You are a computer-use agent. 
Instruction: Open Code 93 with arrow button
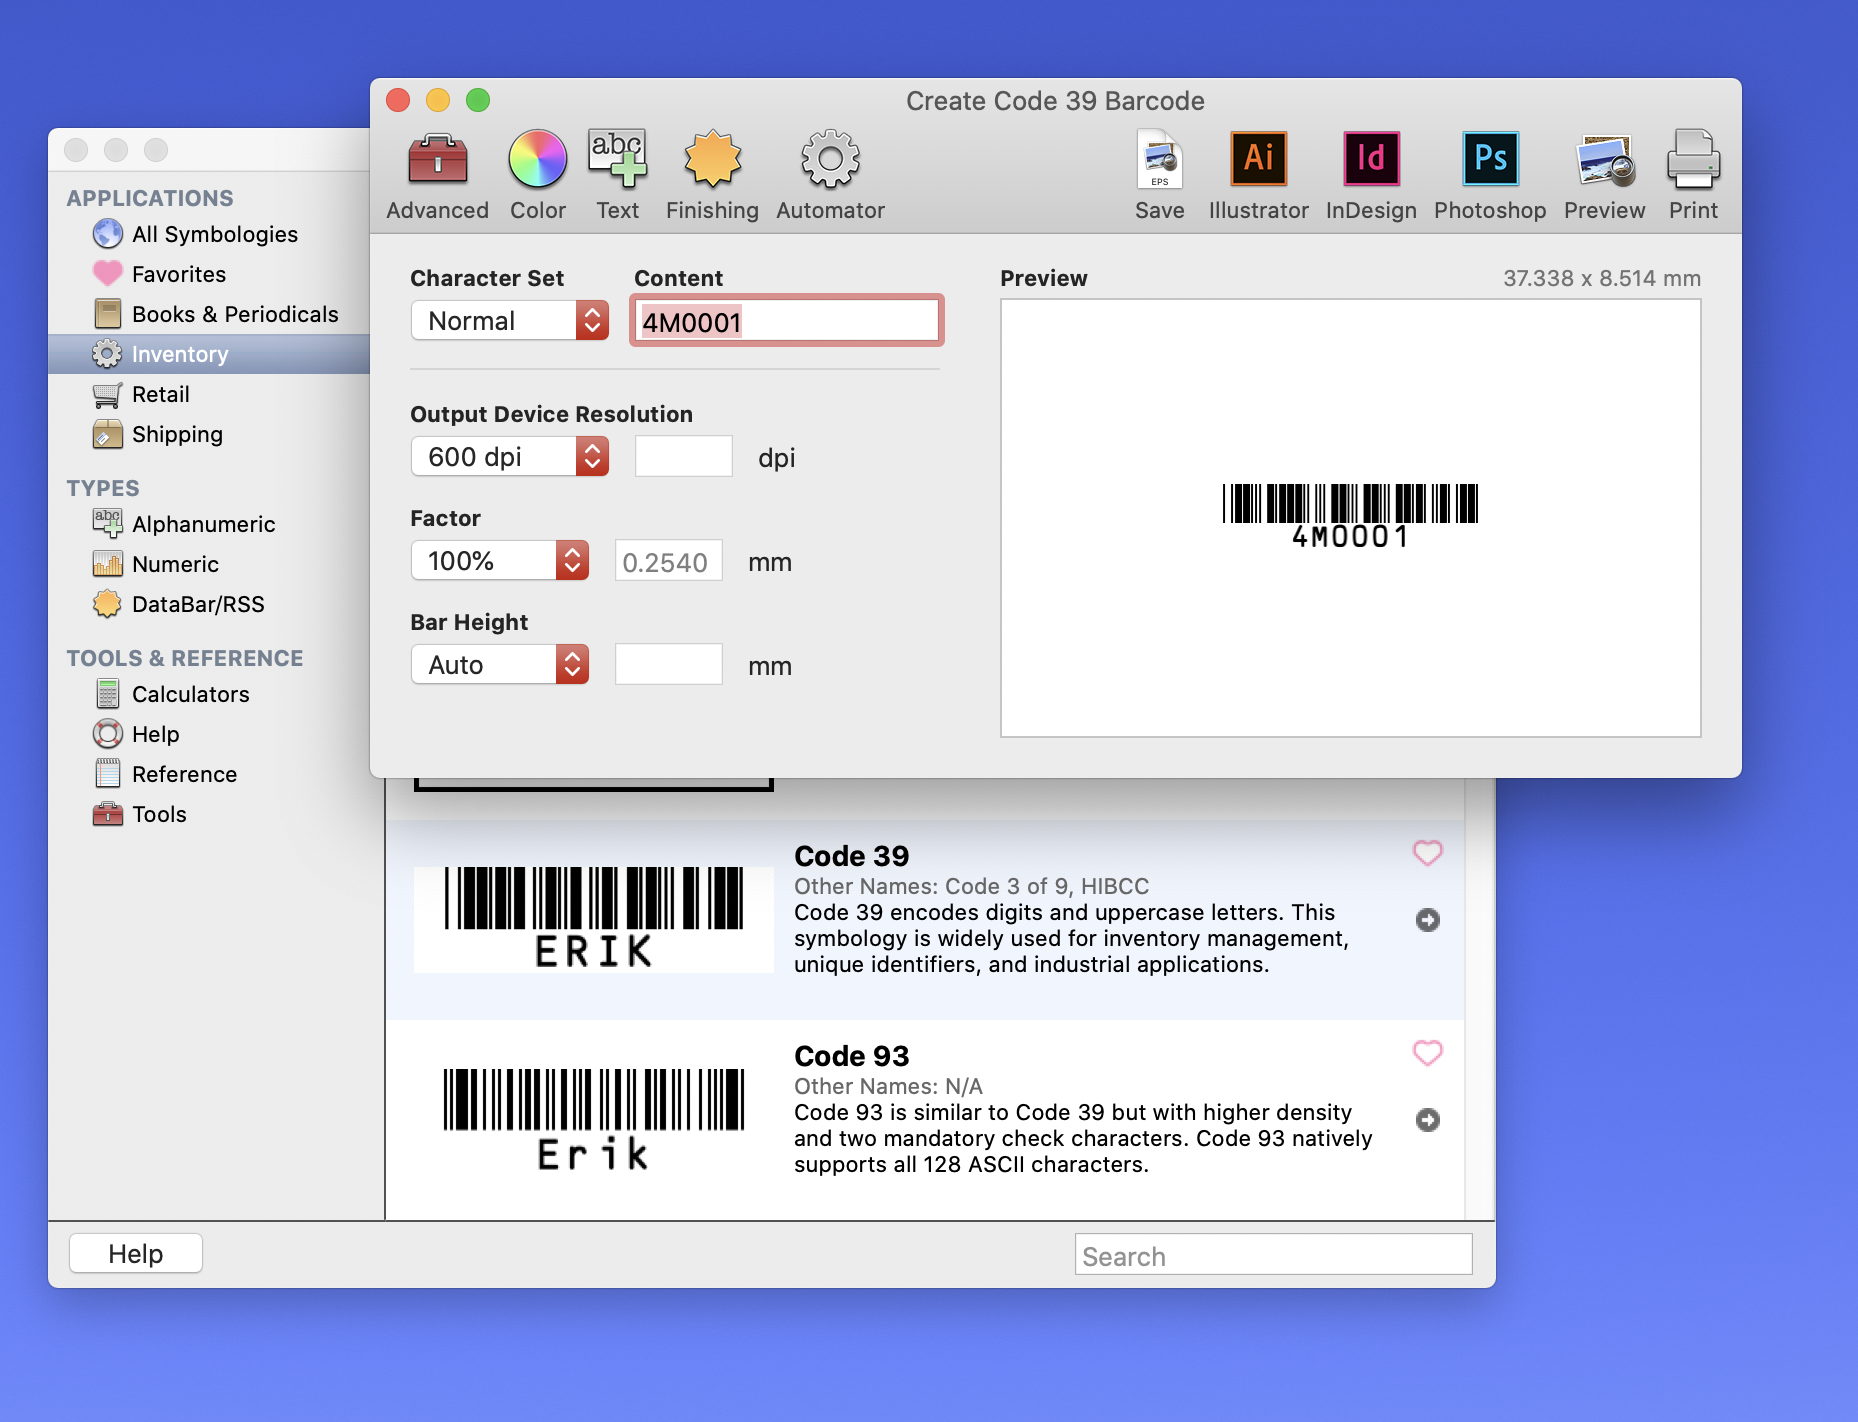click(x=1427, y=1120)
